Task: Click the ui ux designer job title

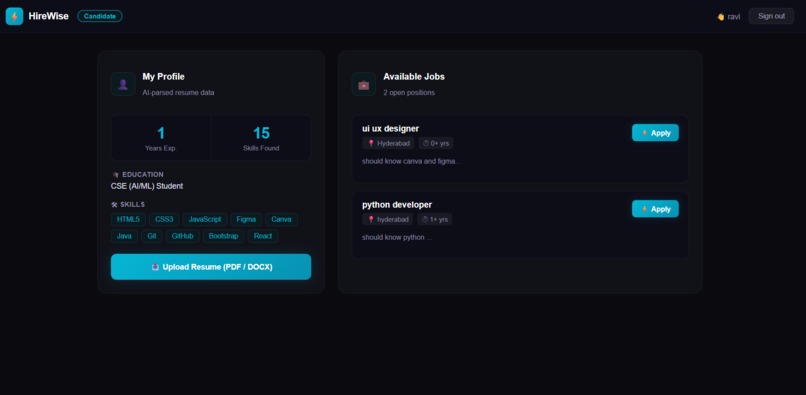Action: point(391,129)
